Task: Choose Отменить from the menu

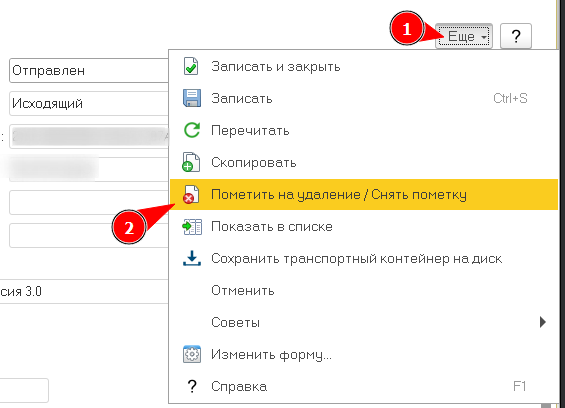Action: tap(363, 291)
